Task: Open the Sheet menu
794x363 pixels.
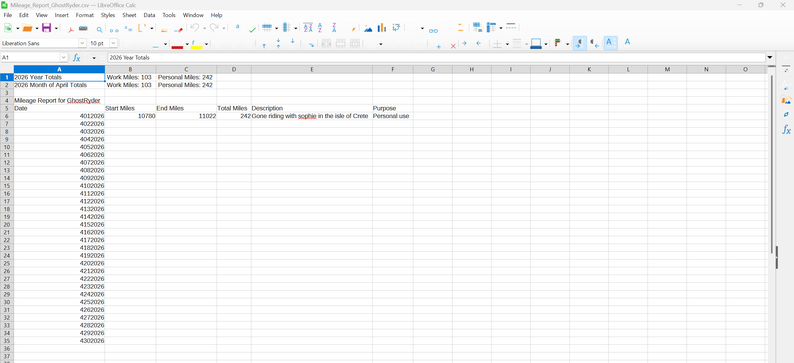Action: tap(129, 15)
